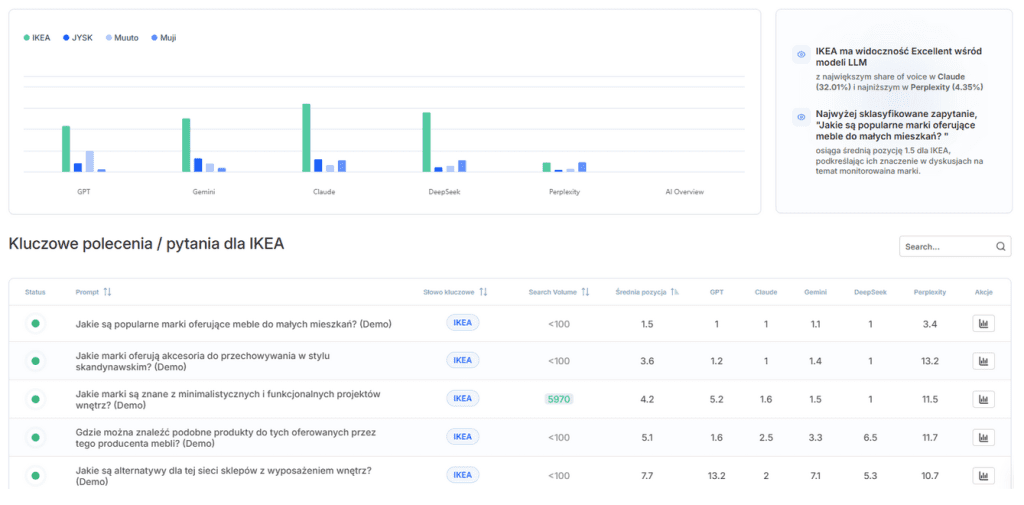Click Perplexity column header in table
The image size is (1024, 505).
tap(930, 292)
